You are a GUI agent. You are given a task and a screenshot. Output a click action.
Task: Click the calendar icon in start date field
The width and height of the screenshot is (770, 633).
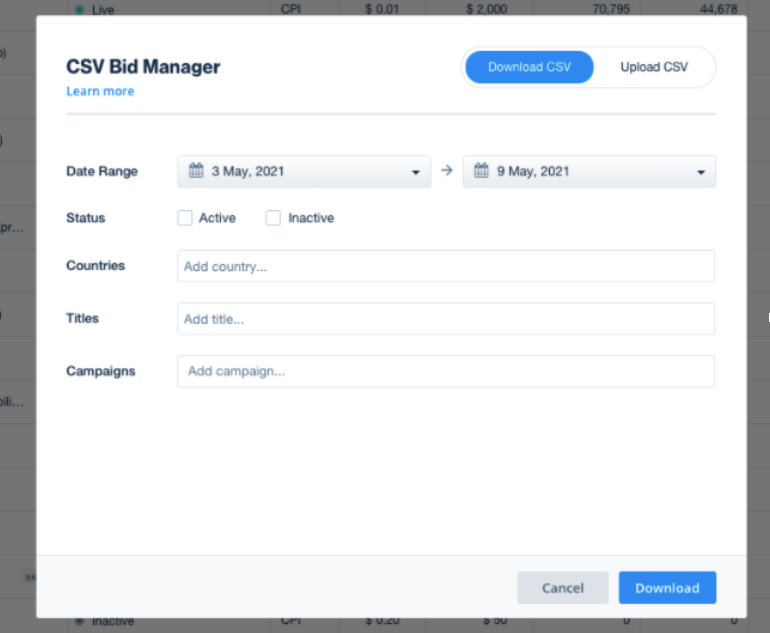click(196, 171)
